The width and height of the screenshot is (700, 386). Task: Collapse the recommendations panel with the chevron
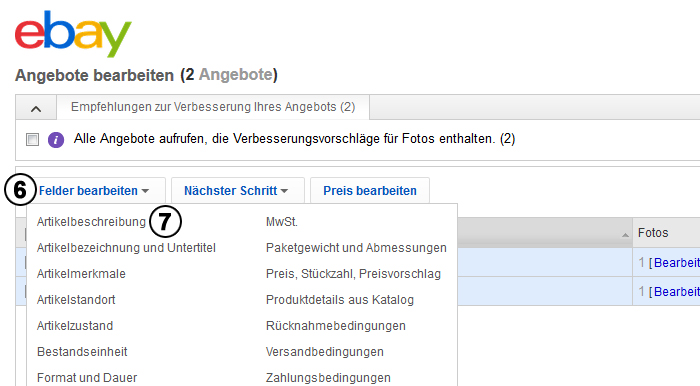point(36,108)
